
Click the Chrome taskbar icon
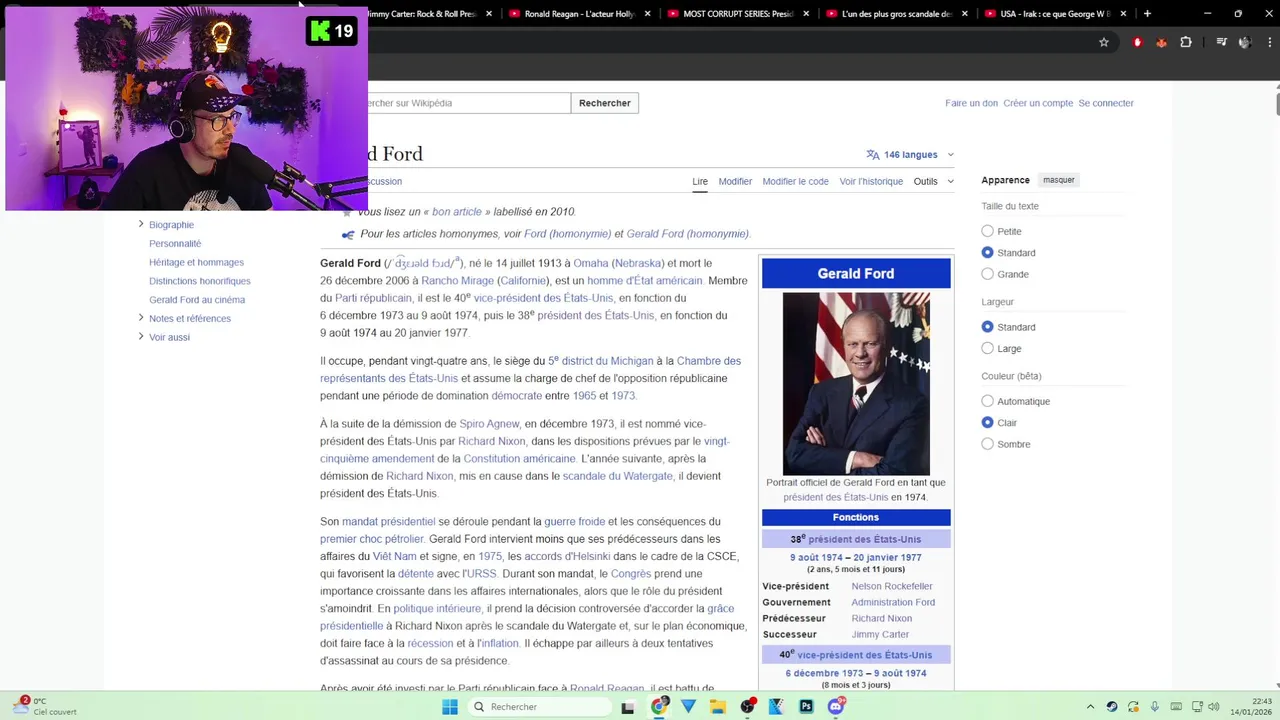click(659, 707)
